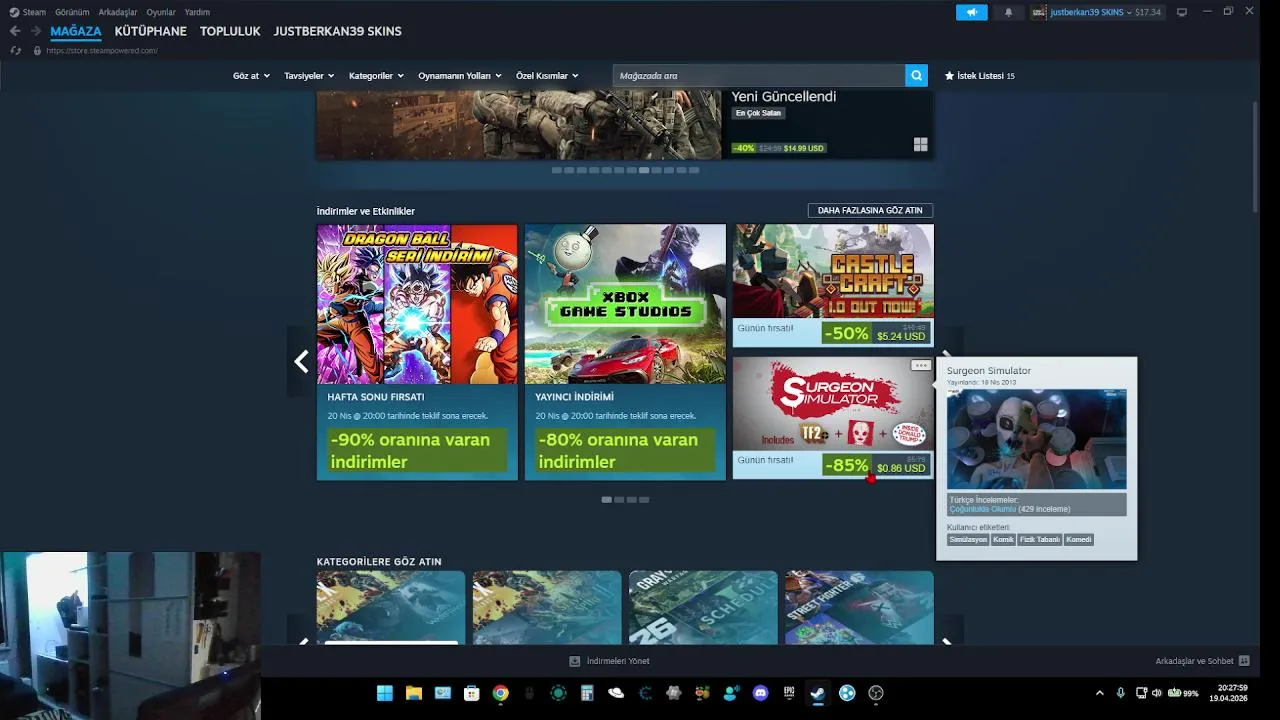Switch to the MAĞAZA tab
1280x720 pixels.
pos(76,31)
